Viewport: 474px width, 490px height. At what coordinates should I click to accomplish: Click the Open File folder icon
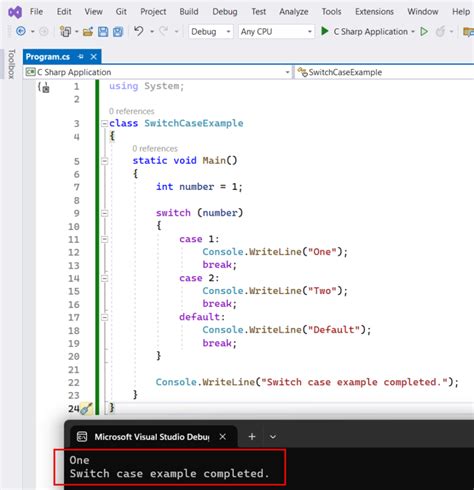tap(88, 32)
